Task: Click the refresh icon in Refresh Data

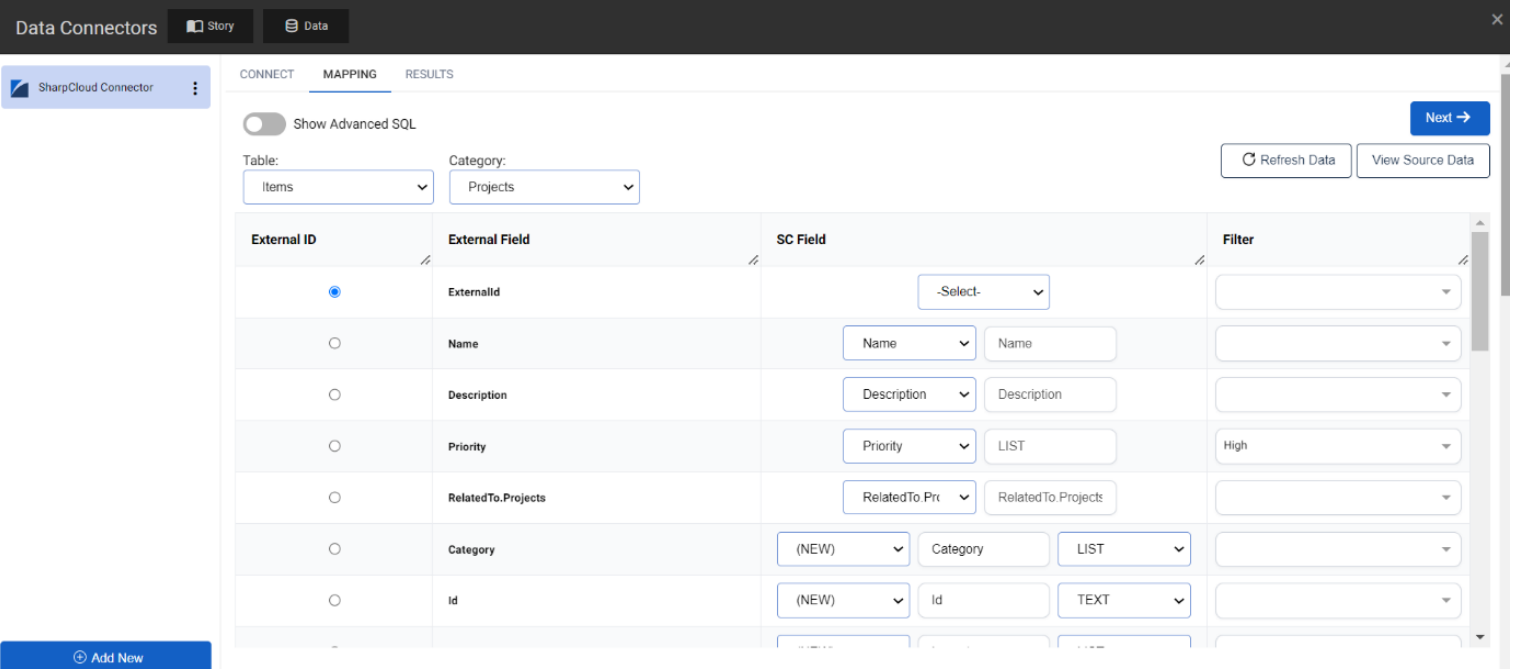Action: point(1246,160)
